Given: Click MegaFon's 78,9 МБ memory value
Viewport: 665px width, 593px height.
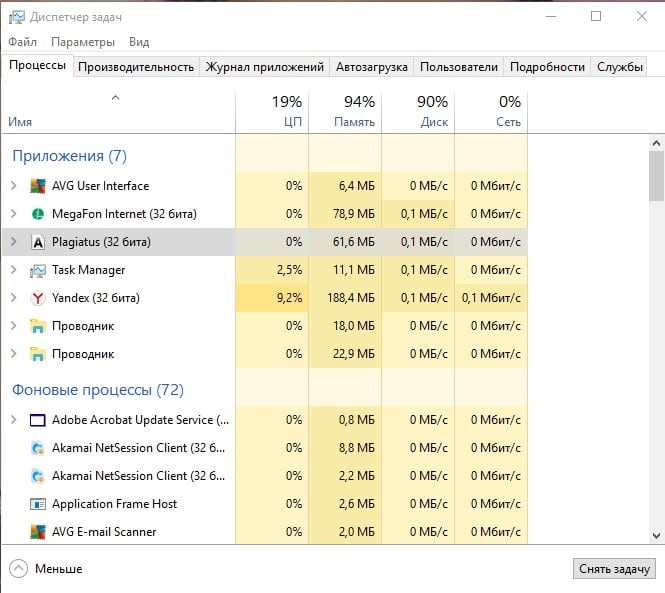Looking at the screenshot, I should click(354, 214).
